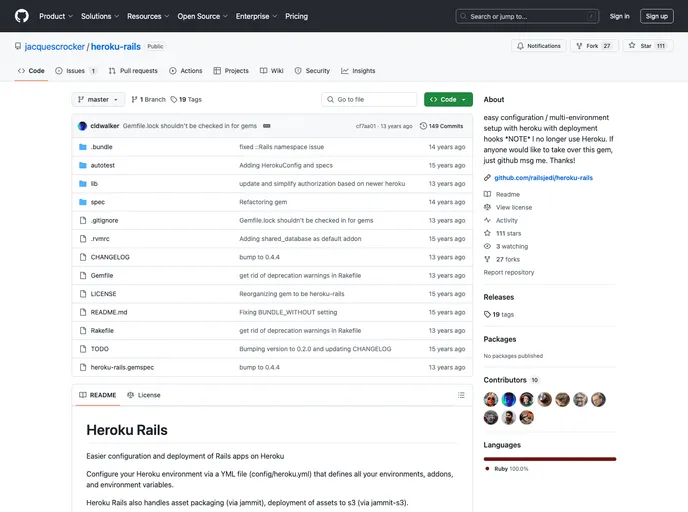
Task: Switch to the Pull requests tab
Action: click(133, 71)
